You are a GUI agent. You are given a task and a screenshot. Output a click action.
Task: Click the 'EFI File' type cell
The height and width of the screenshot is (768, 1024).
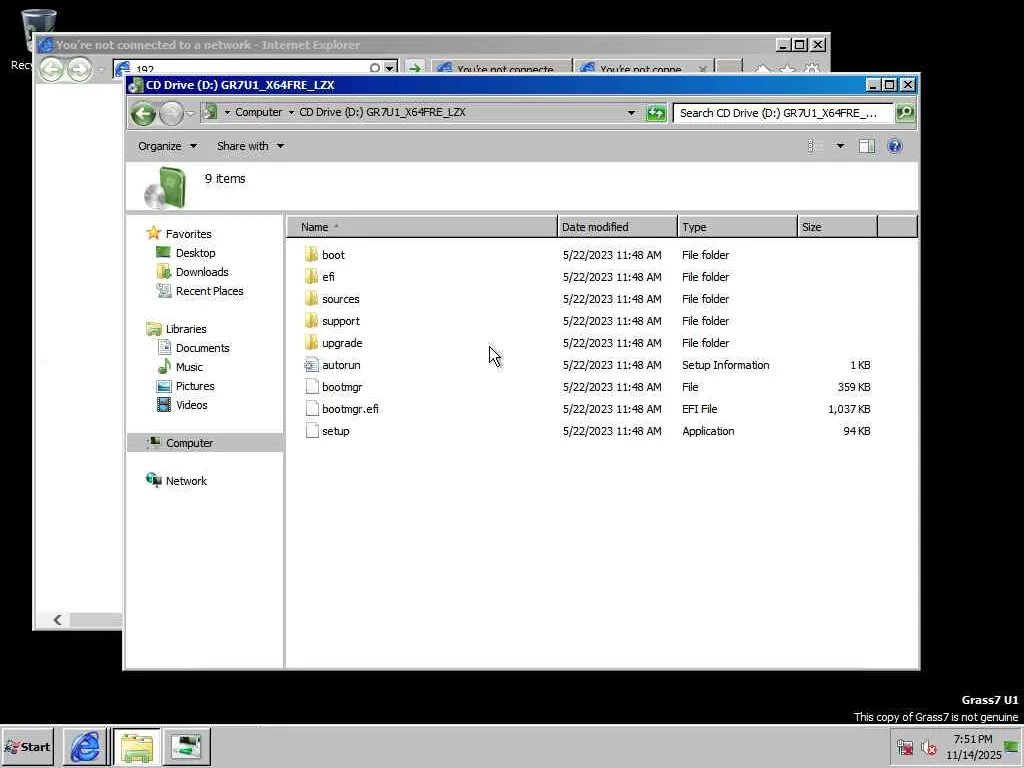699,409
